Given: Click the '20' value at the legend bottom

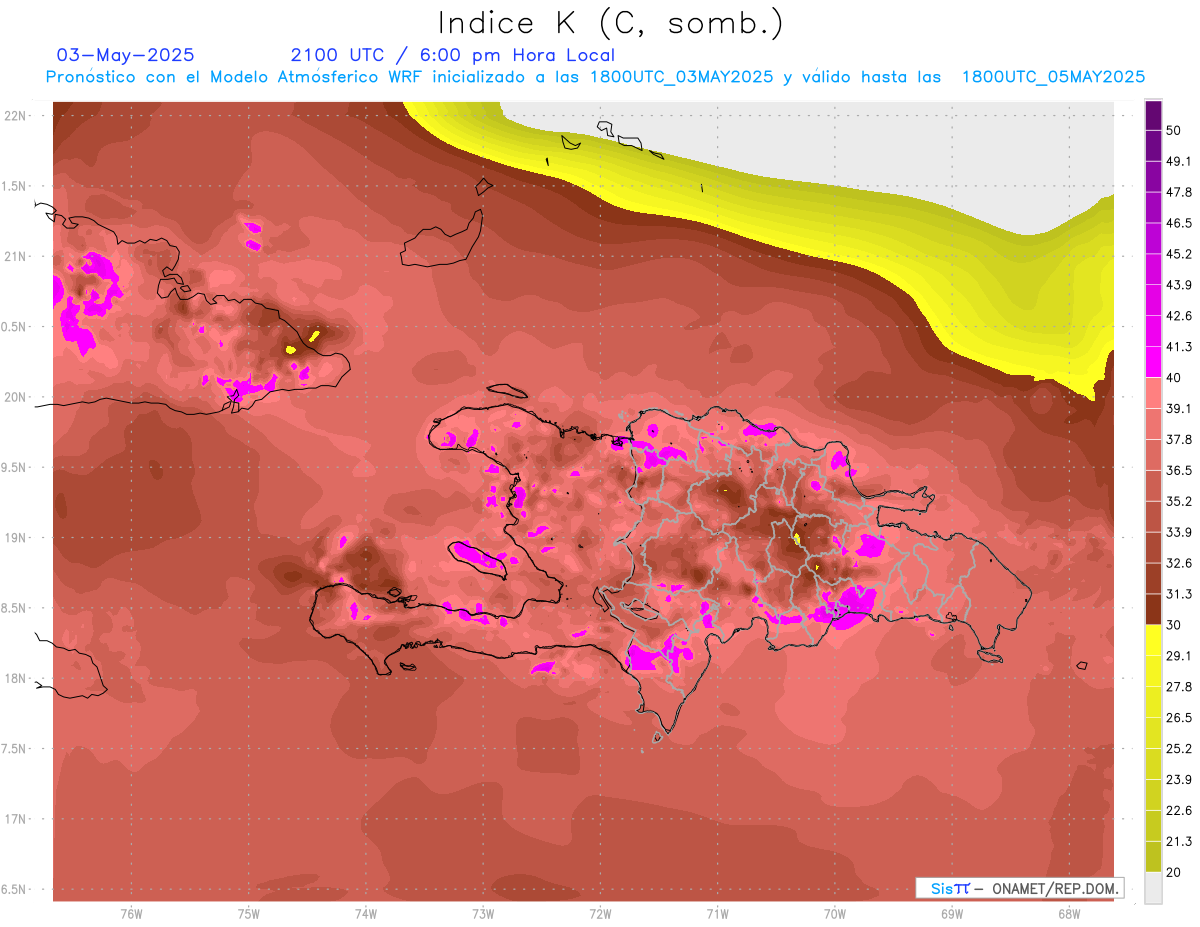Looking at the screenshot, I should (x=1174, y=873).
